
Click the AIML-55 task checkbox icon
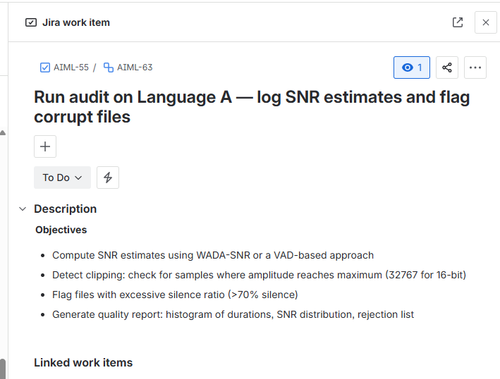(45, 68)
